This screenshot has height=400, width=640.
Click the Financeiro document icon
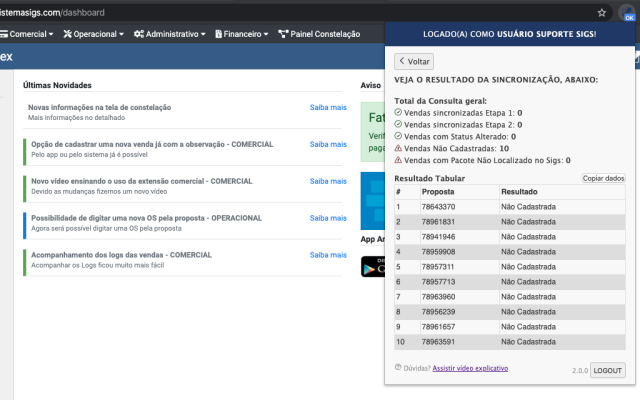tap(218, 34)
